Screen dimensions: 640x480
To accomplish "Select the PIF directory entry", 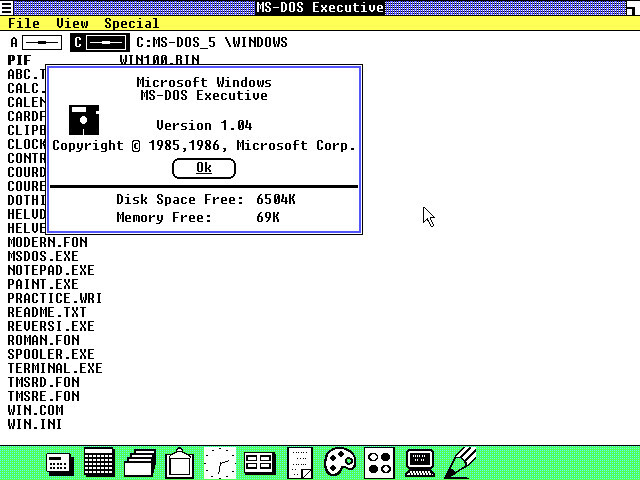I will tap(19, 60).
